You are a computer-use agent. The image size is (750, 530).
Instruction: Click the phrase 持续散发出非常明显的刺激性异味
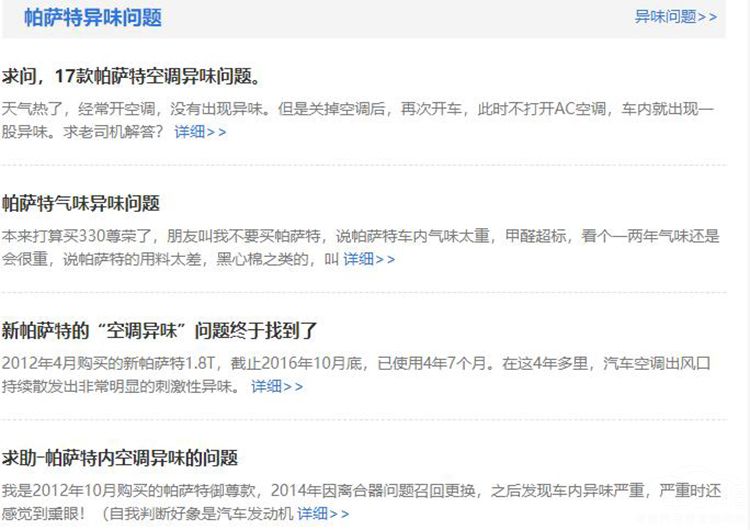point(120,386)
